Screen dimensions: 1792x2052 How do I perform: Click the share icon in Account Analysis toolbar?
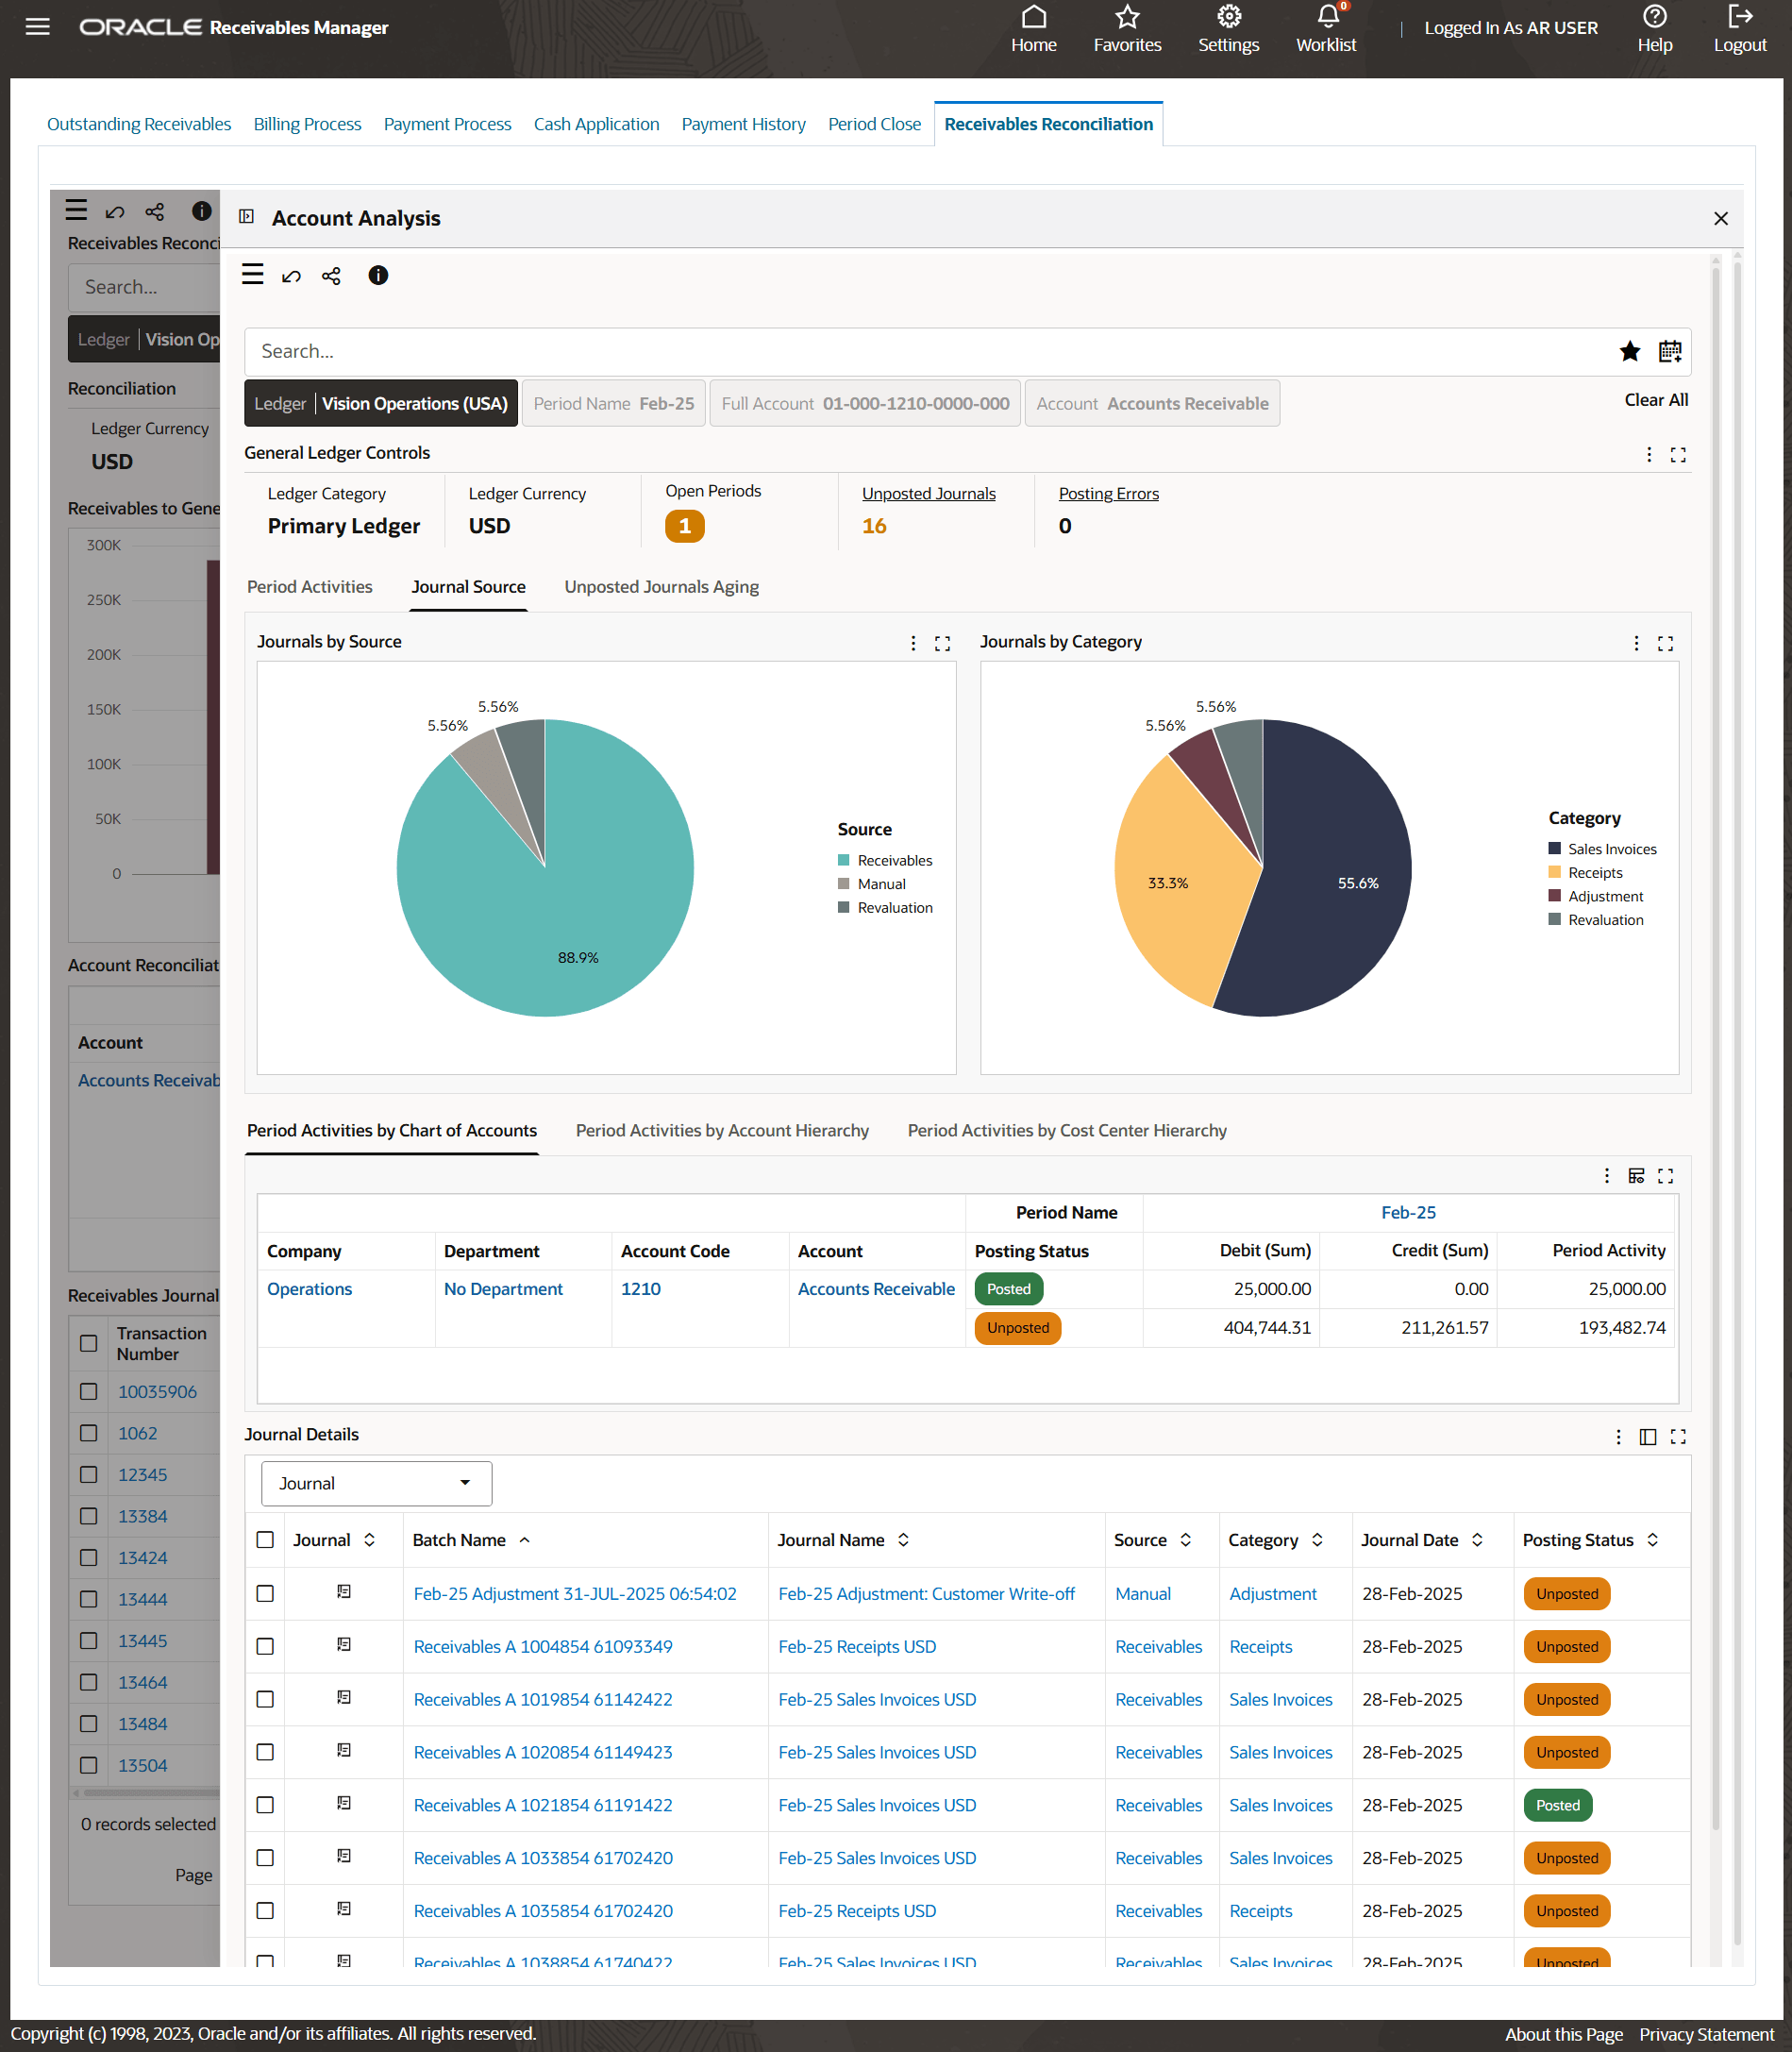(331, 275)
